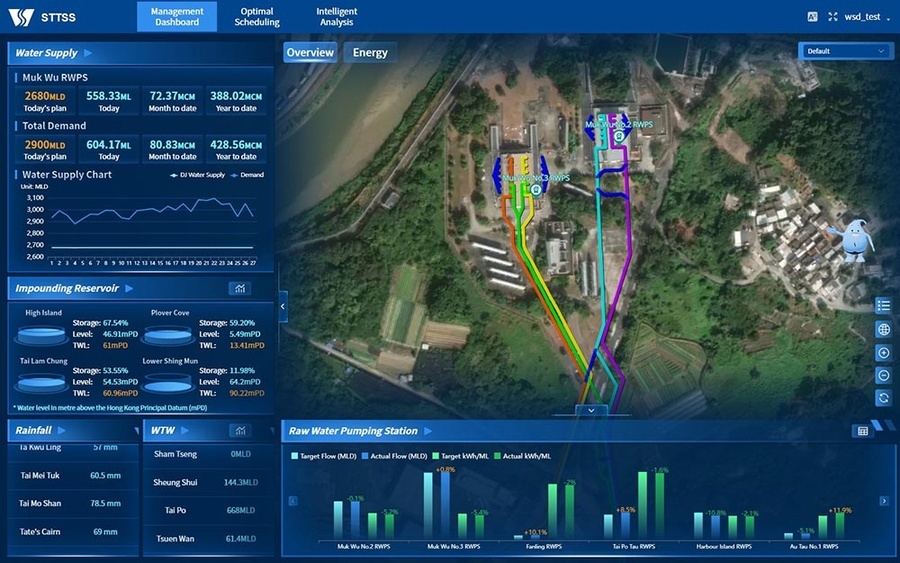Click the globe view map icon

click(x=883, y=329)
